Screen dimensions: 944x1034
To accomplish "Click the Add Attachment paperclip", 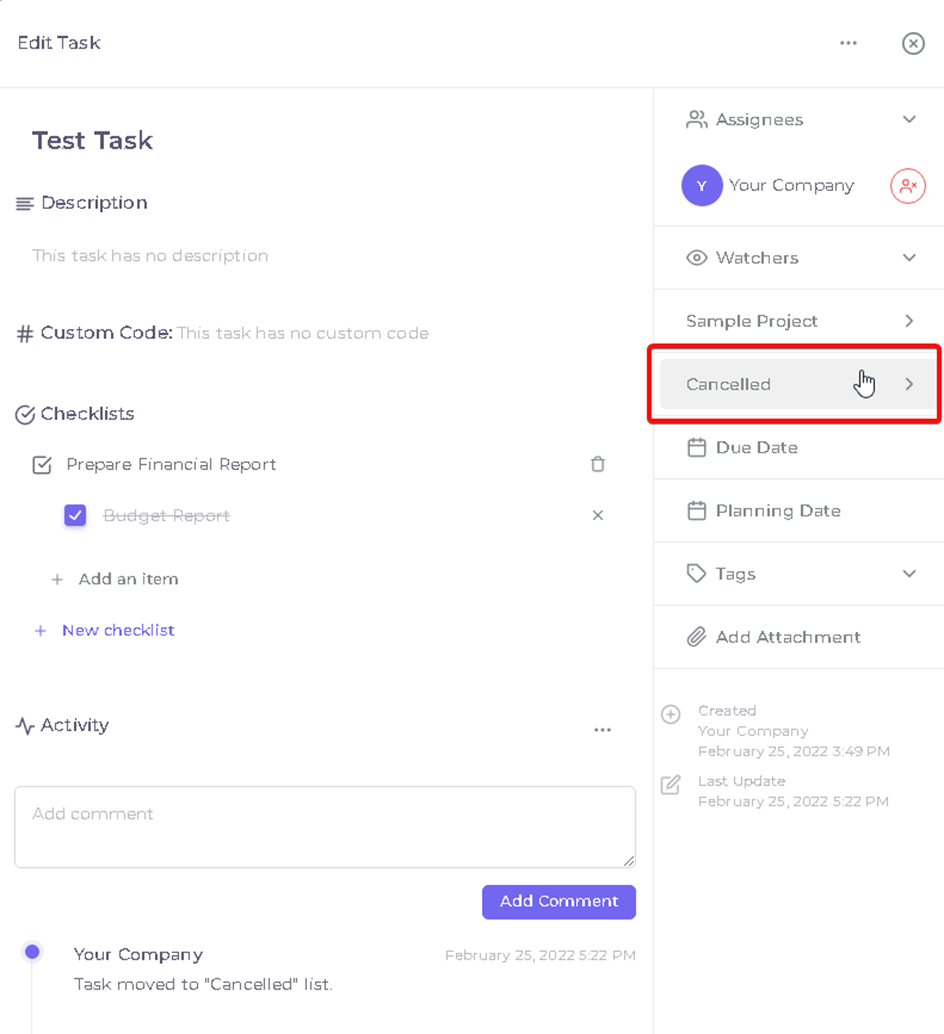I will pos(696,637).
